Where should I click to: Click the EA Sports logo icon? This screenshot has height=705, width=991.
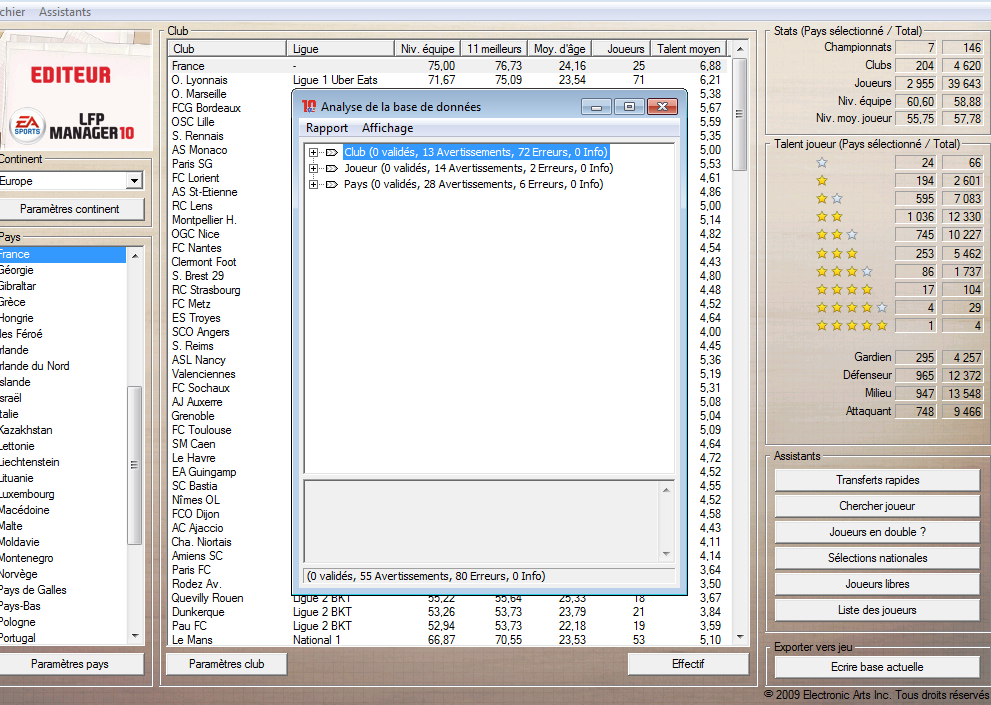click(x=27, y=125)
